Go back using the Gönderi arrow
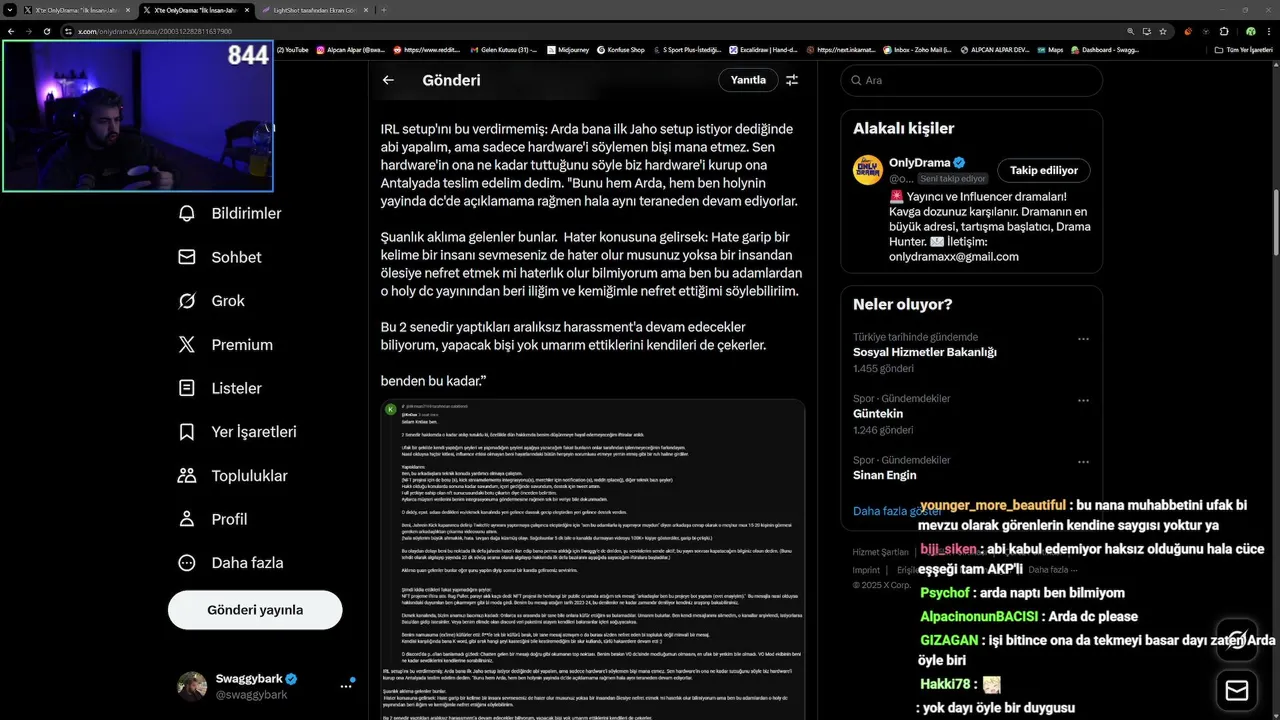This screenshot has width=1280, height=720. click(x=388, y=80)
